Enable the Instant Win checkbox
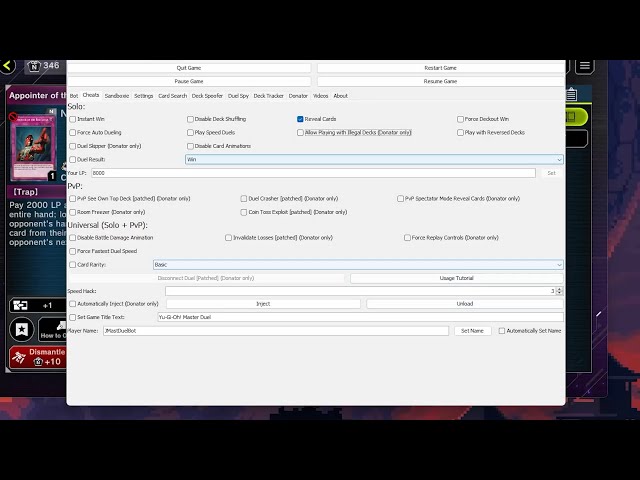Screen dimensions: 640x480 pos(73,119)
